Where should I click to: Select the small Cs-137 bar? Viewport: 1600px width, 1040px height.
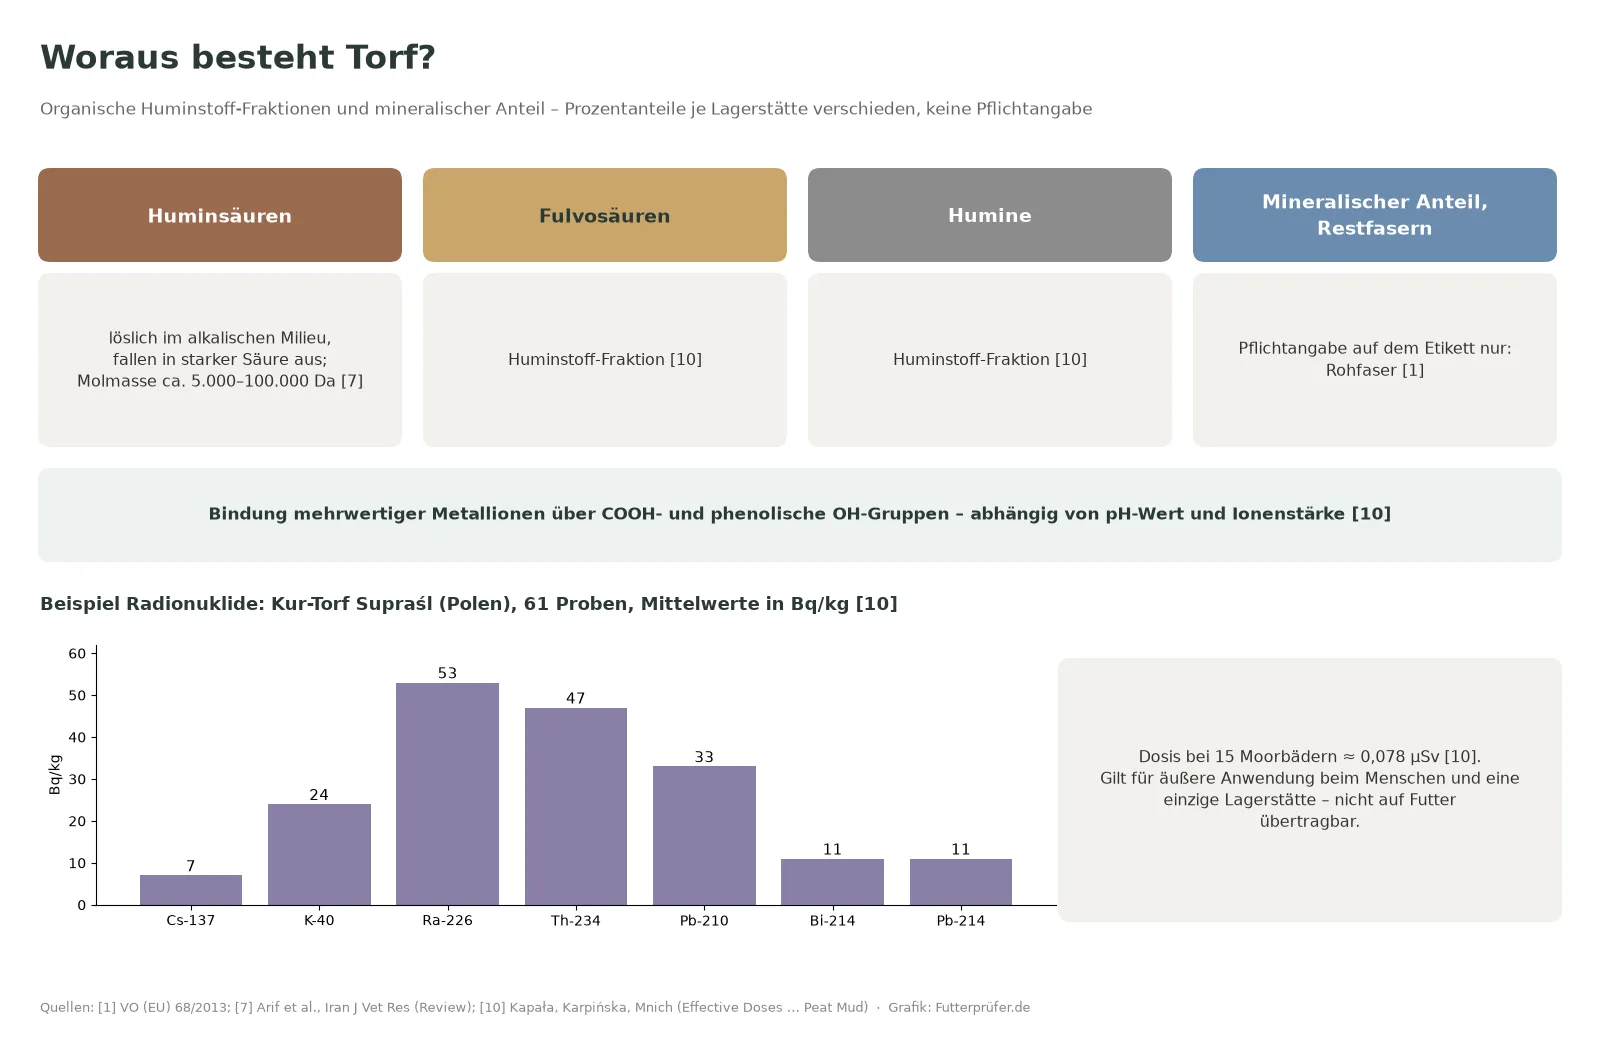pos(191,890)
